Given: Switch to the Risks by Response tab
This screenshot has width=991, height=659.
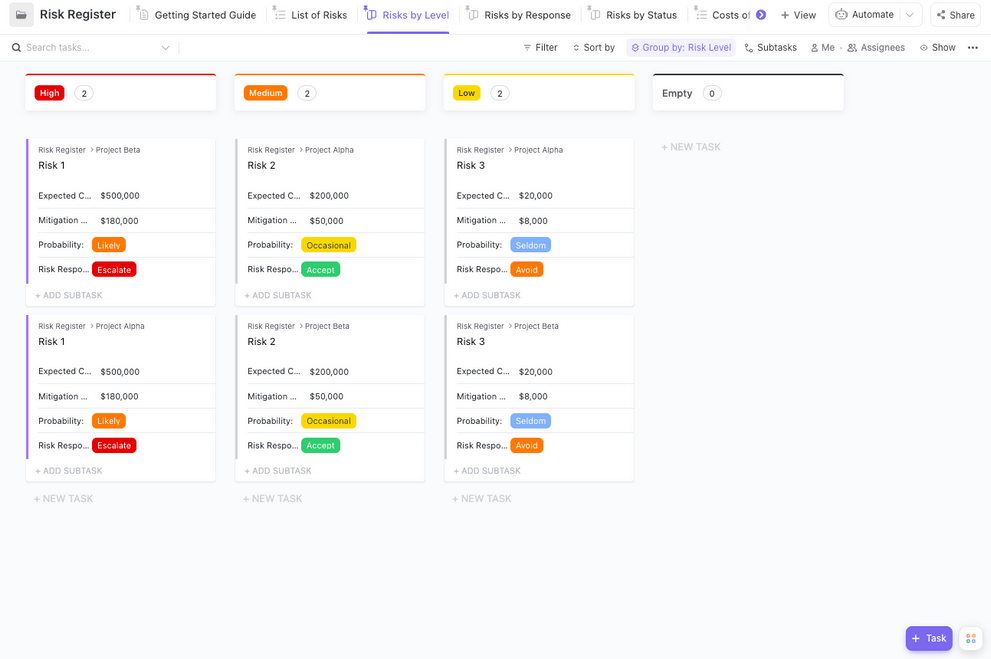Looking at the screenshot, I should click(x=519, y=15).
